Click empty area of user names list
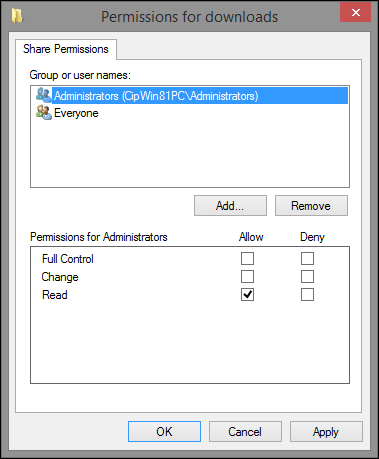This screenshot has height=459, width=379. click(190, 153)
